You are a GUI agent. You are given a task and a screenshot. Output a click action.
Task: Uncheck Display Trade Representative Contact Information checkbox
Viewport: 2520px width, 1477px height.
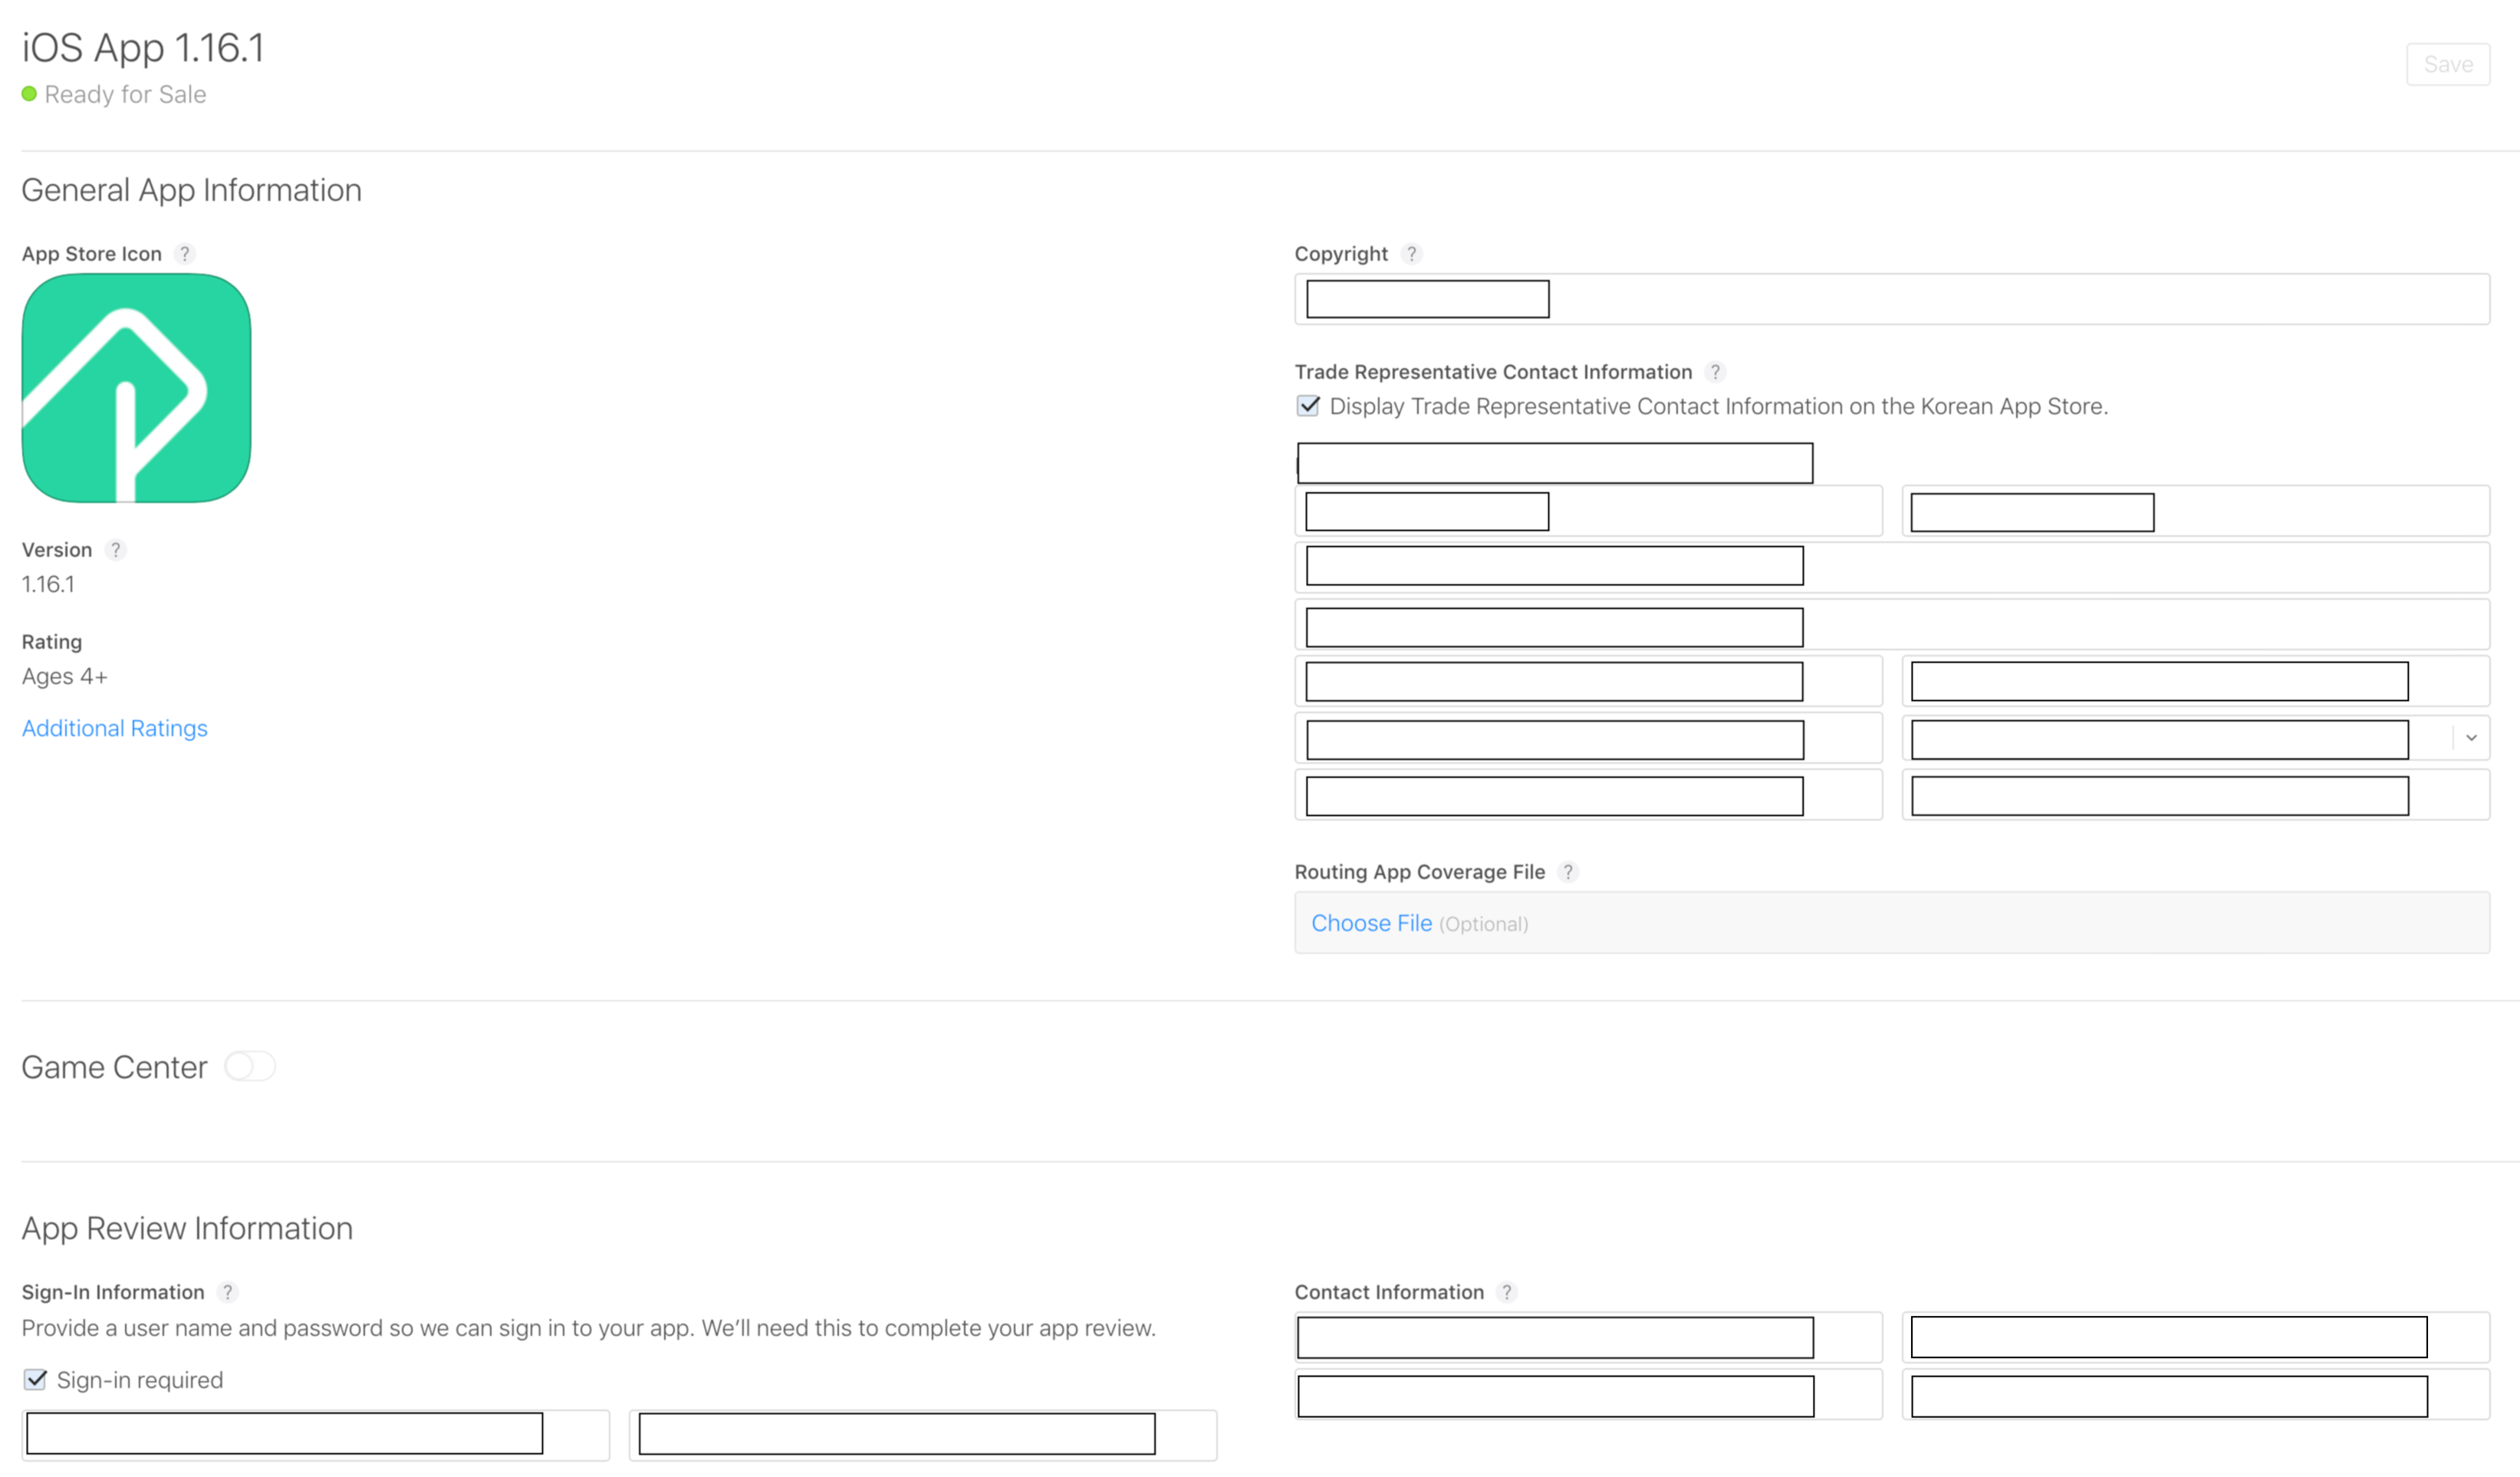[x=1308, y=406]
